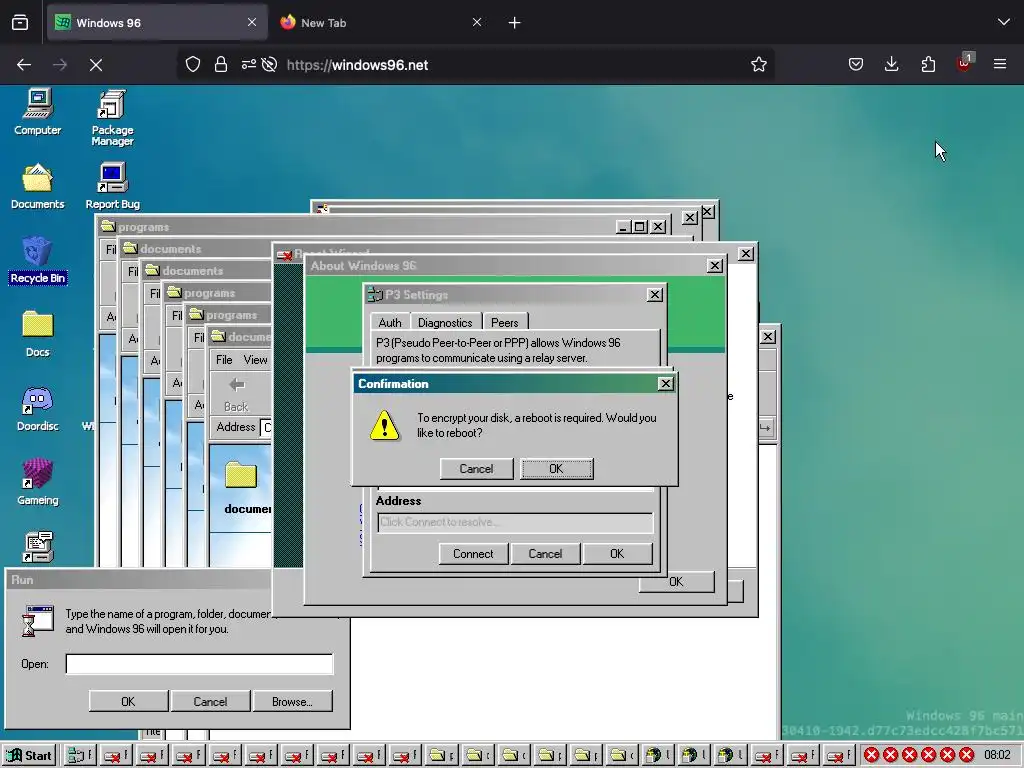The image size is (1024, 768).
Task: Click Cancel in the Run dialog
Action: point(210,701)
